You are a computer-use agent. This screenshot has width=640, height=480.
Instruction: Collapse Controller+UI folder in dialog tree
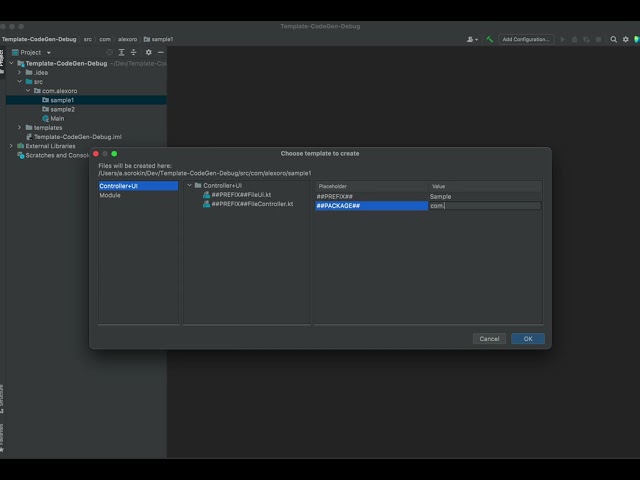(189, 185)
